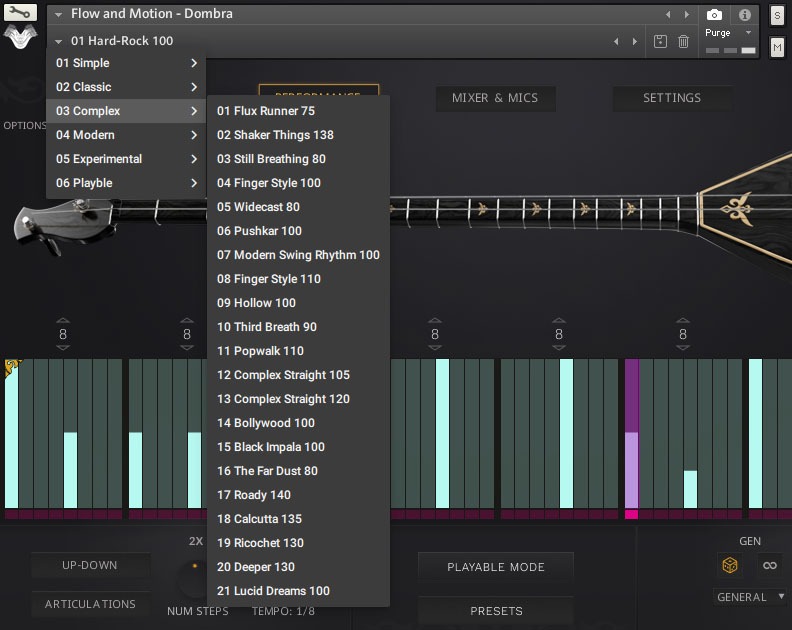Click the highlighted purple sequencer step bar
This screenshot has height=630, width=792.
pos(631,434)
